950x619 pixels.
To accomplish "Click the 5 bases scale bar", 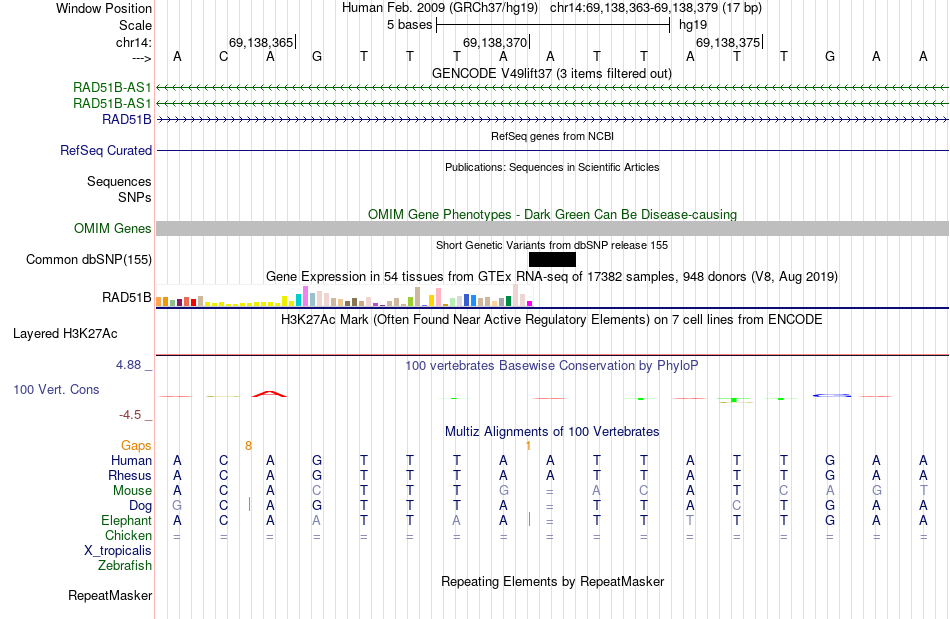I will click(x=553, y=25).
